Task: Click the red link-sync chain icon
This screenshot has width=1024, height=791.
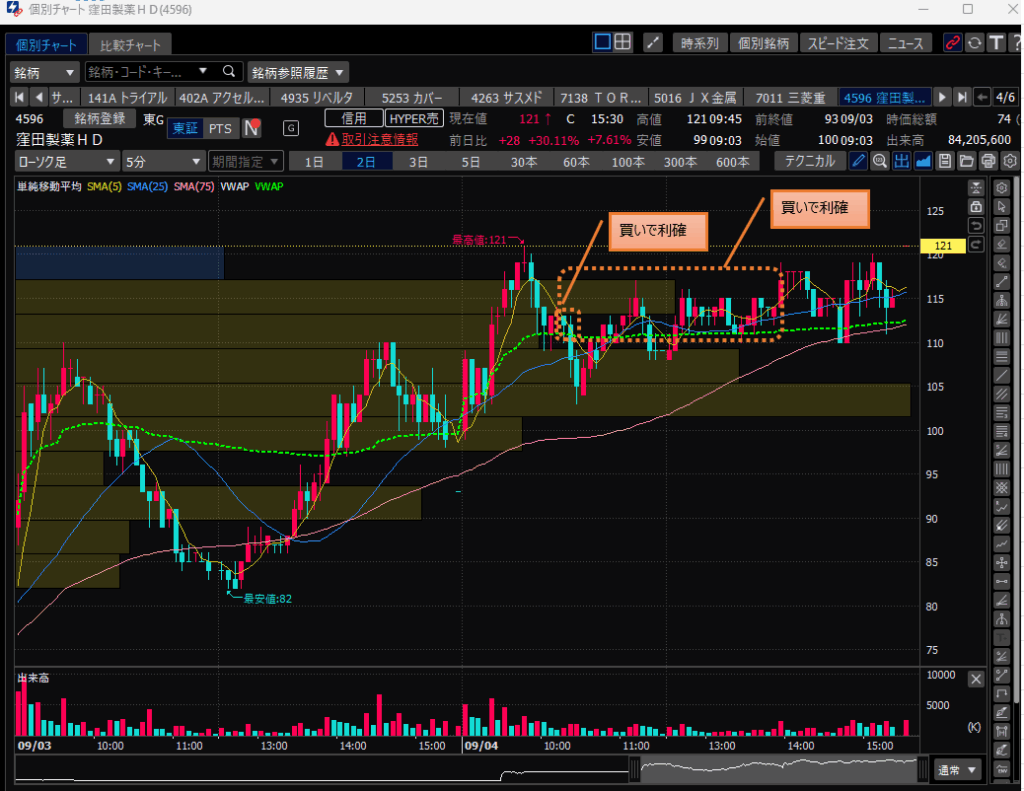Action: [x=952, y=43]
